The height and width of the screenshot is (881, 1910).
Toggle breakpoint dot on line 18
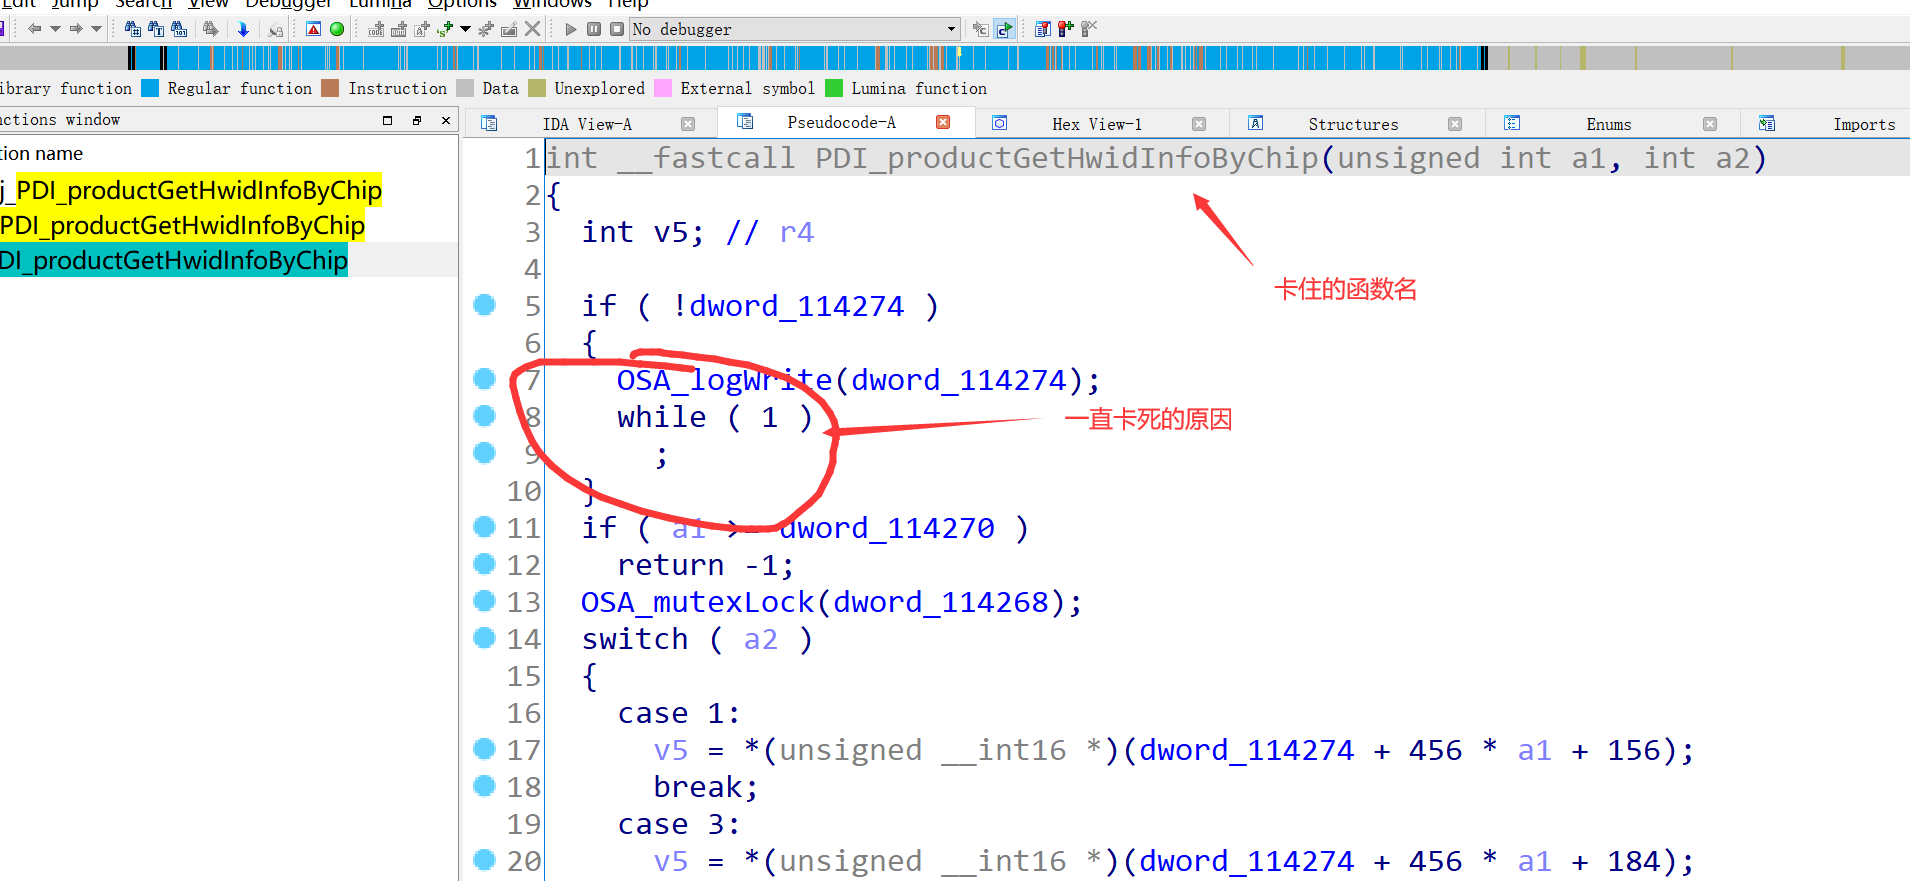(484, 785)
